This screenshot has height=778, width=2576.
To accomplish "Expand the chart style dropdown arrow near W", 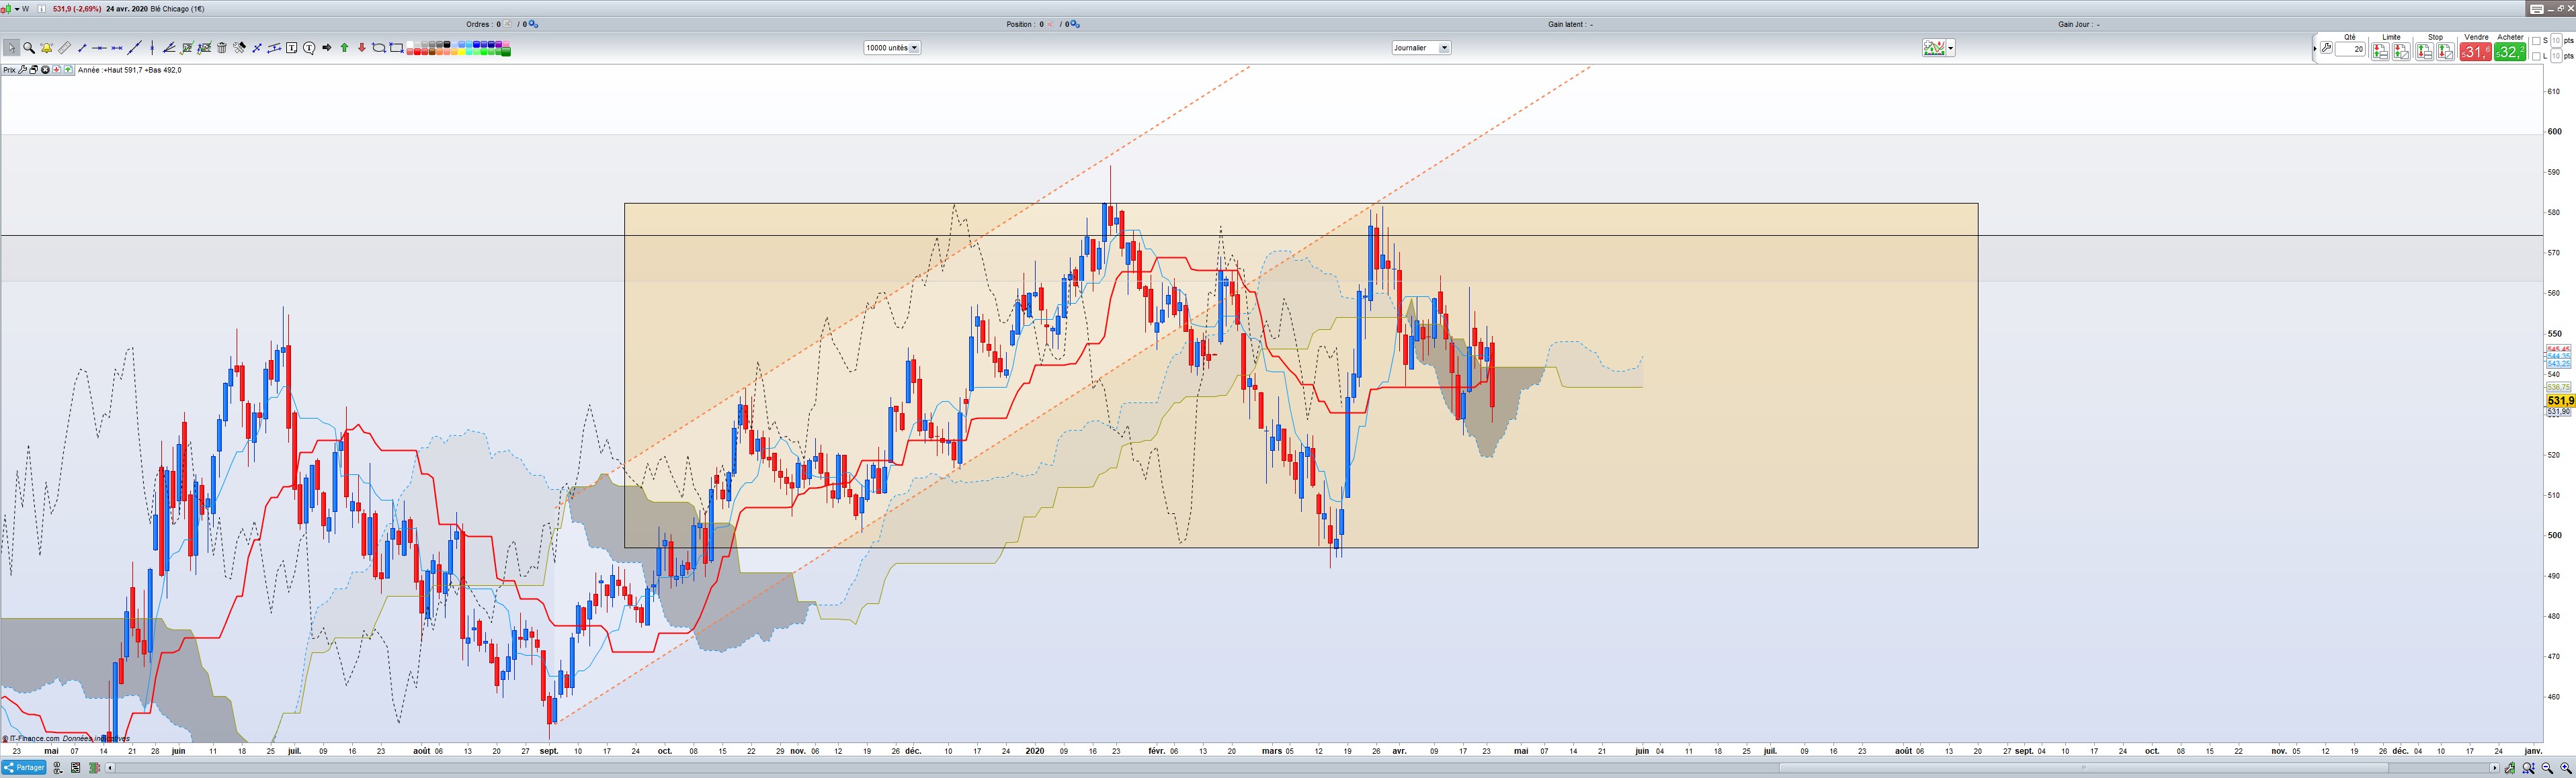I will [17, 9].
